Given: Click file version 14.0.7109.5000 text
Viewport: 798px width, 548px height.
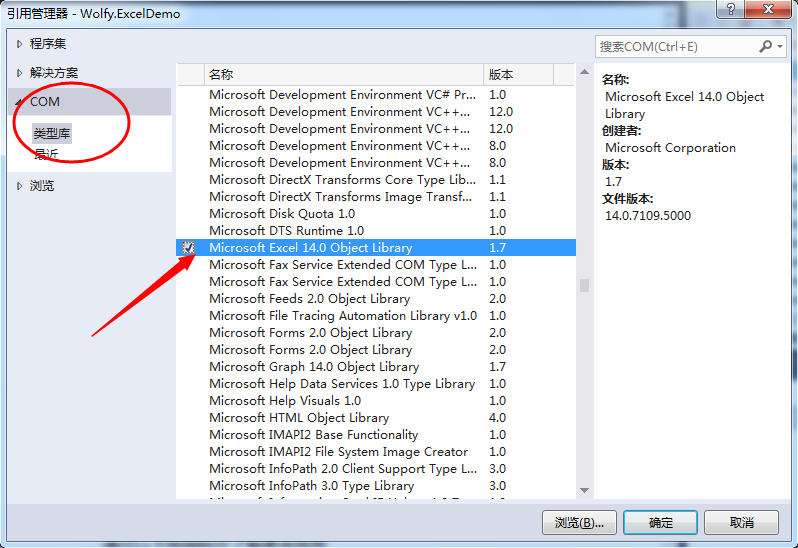Looking at the screenshot, I should pyautogui.click(x=648, y=216).
